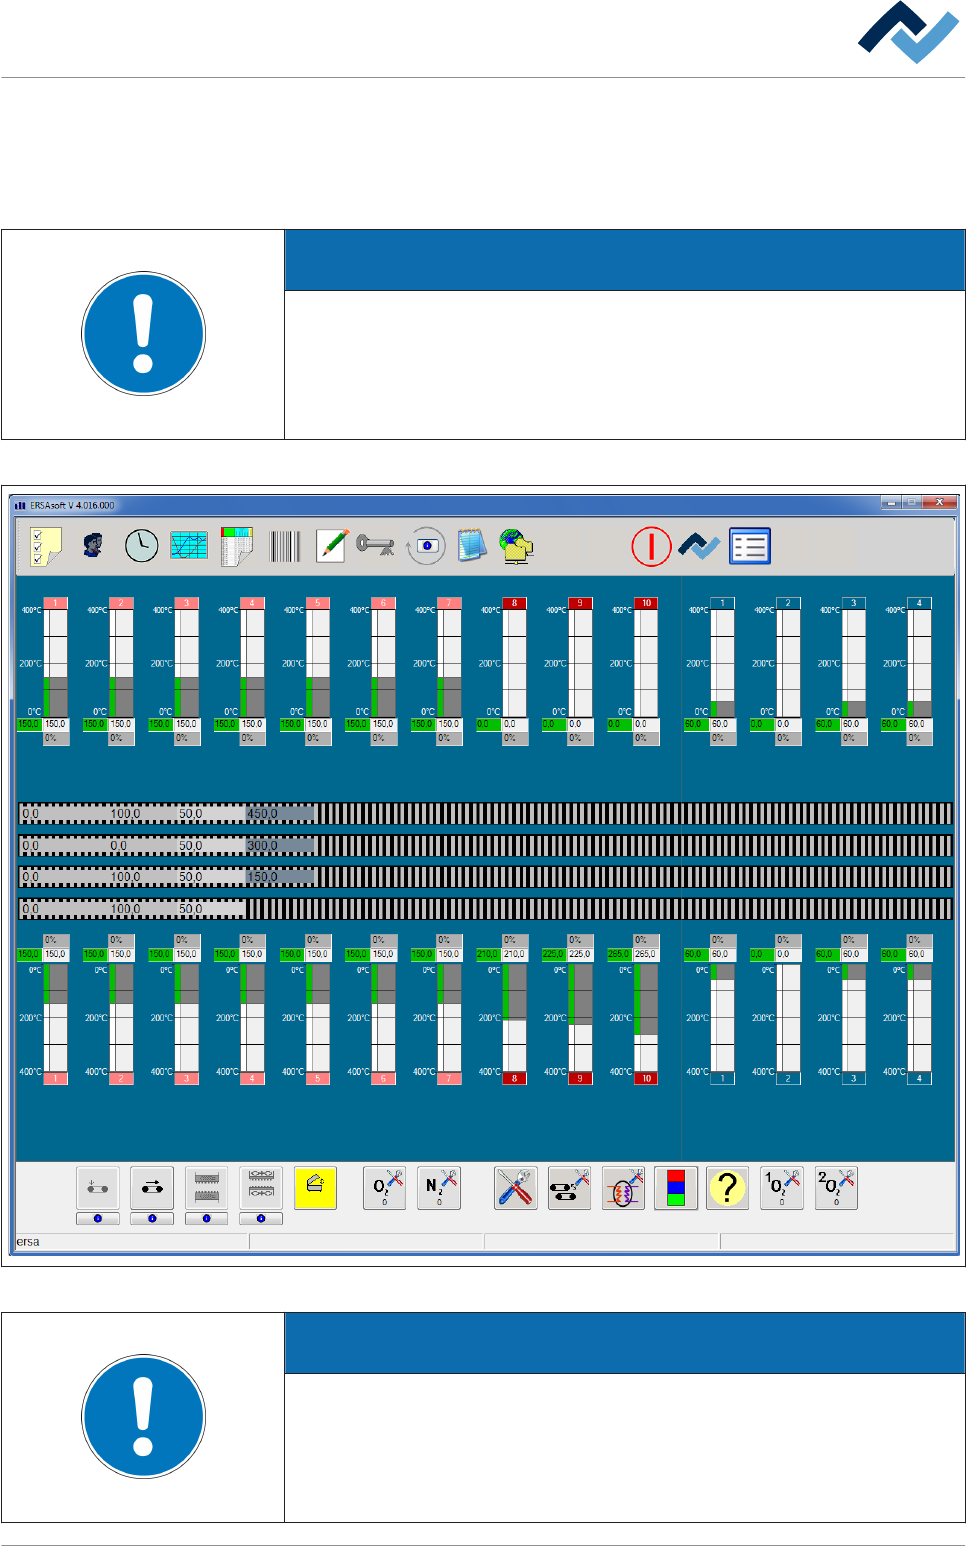Open the data table sheet icon

point(236,546)
